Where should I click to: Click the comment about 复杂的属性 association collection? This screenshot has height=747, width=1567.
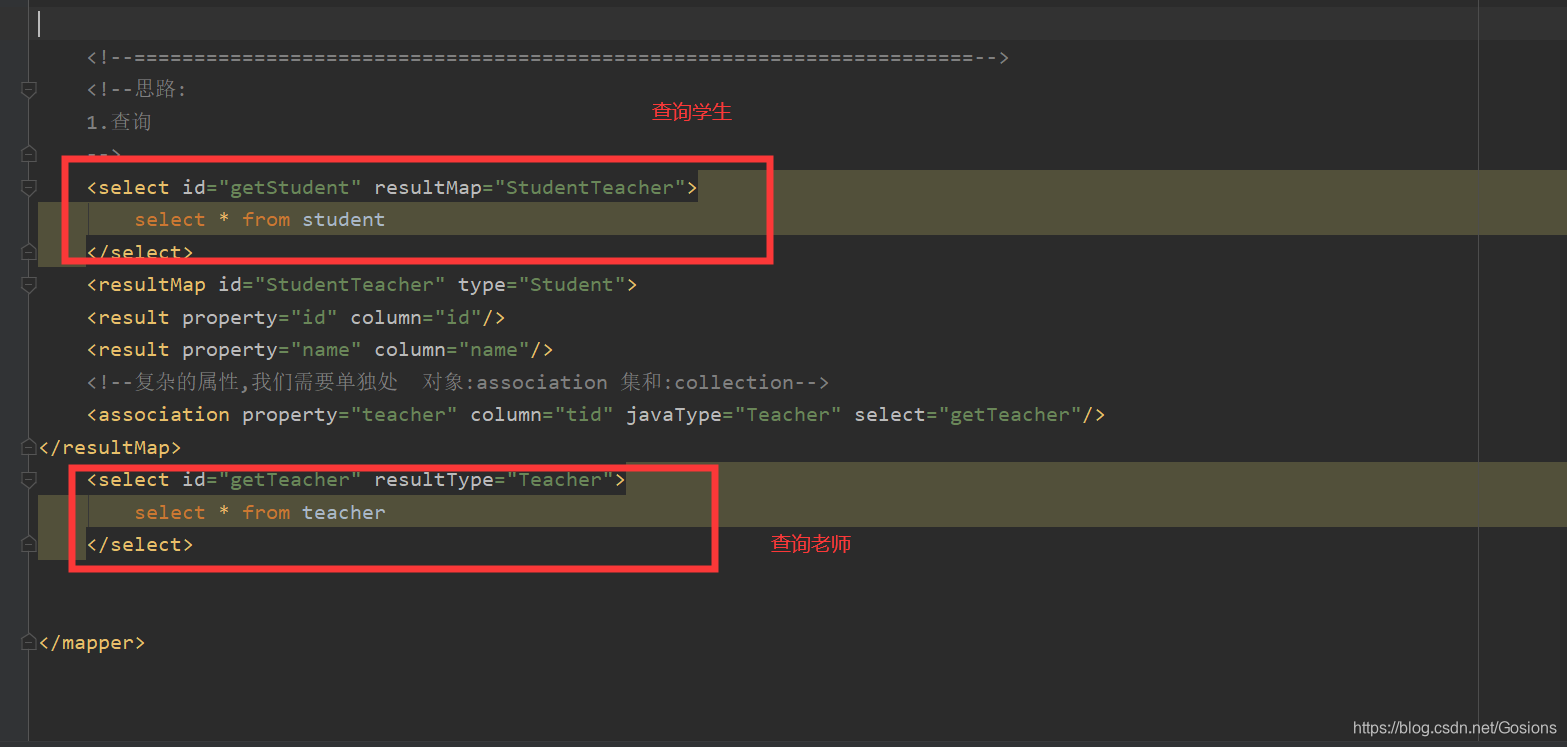pyautogui.click(x=458, y=382)
